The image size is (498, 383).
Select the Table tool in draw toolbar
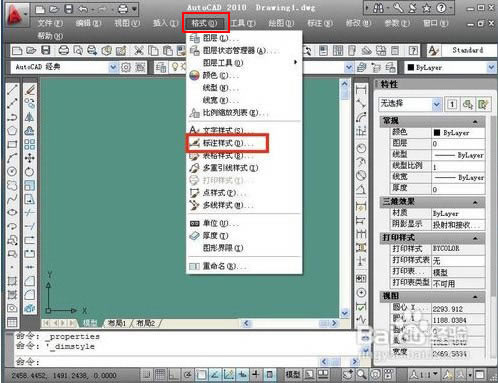[x=12, y=322]
